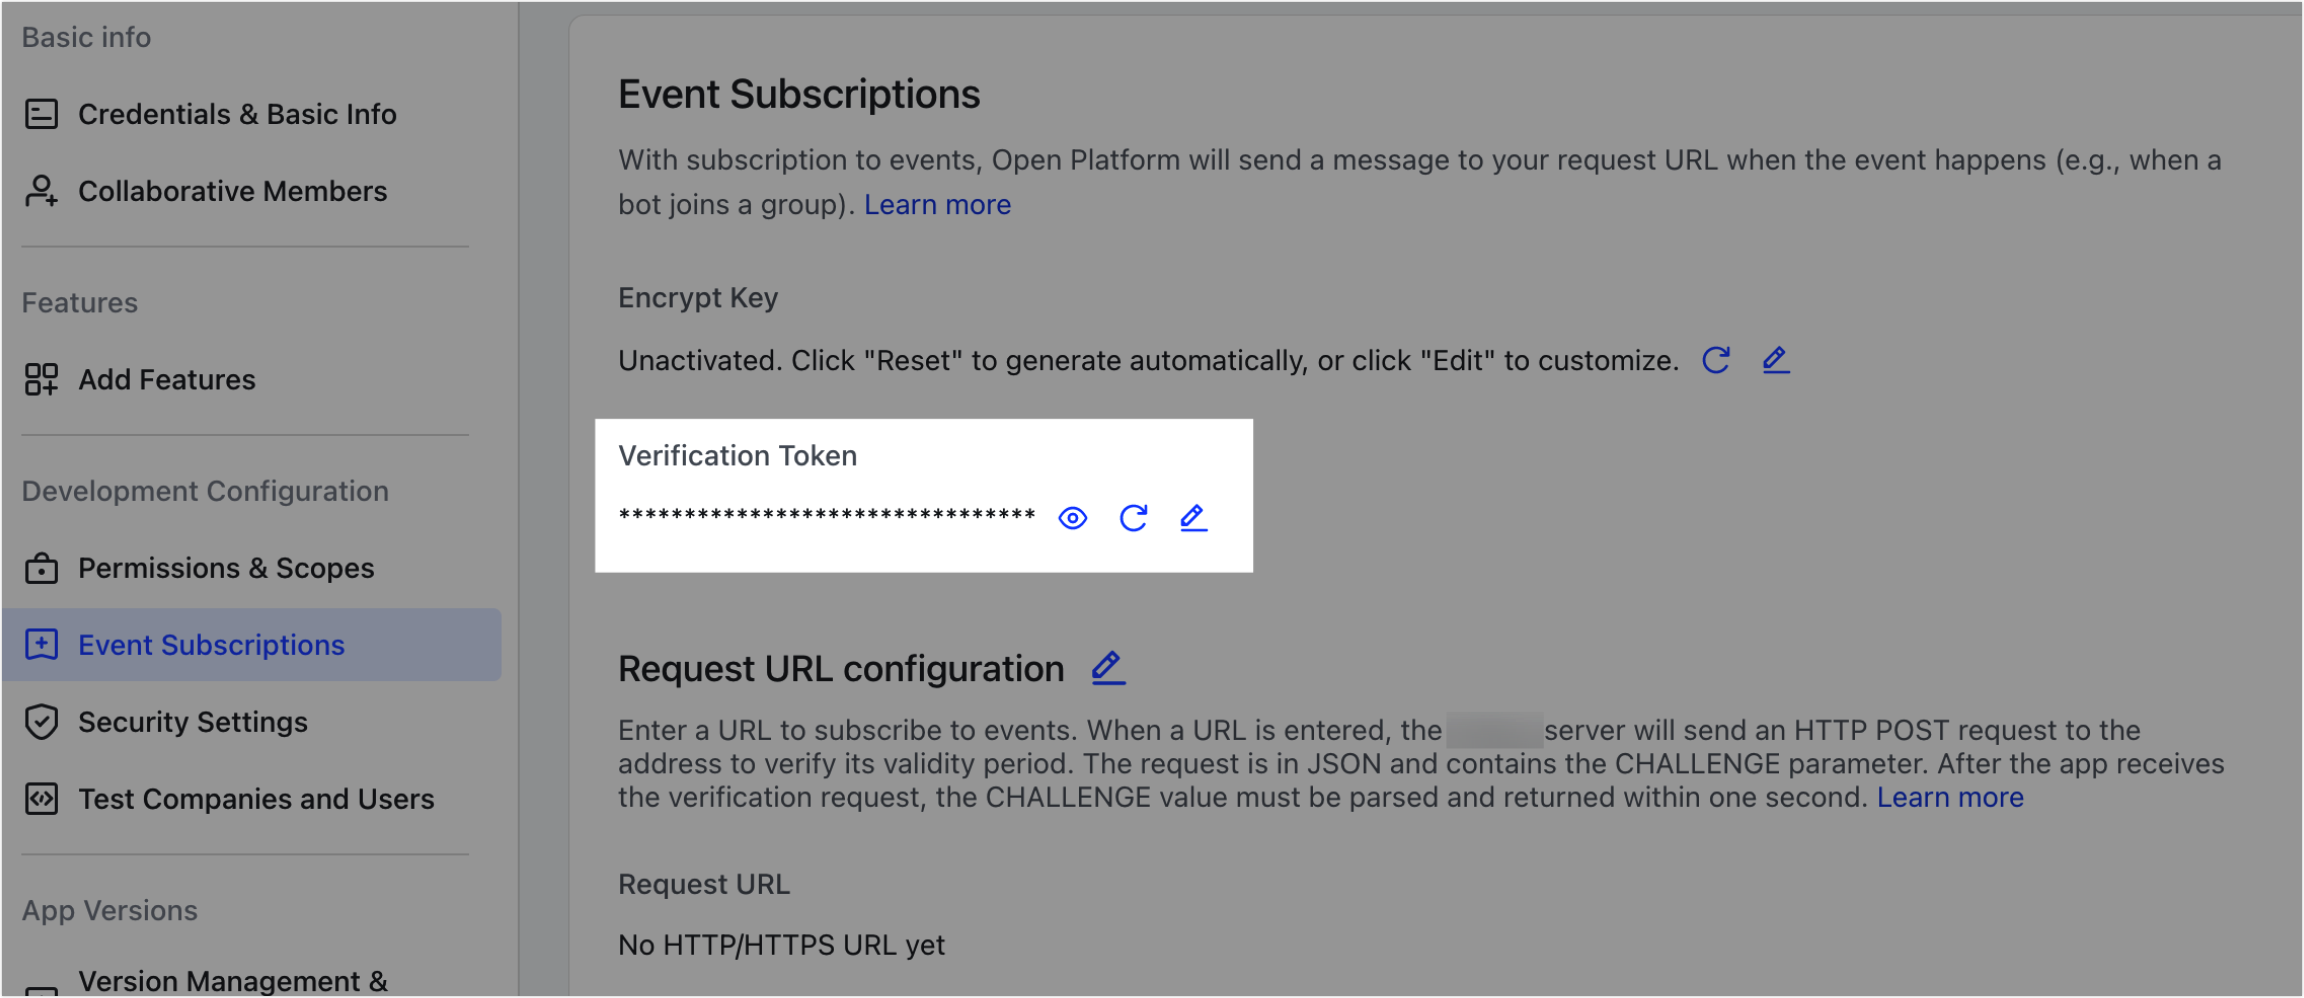Edit the Encrypt Key with pencil icon
This screenshot has width=2304, height=998.
(x=1775, y=360)
